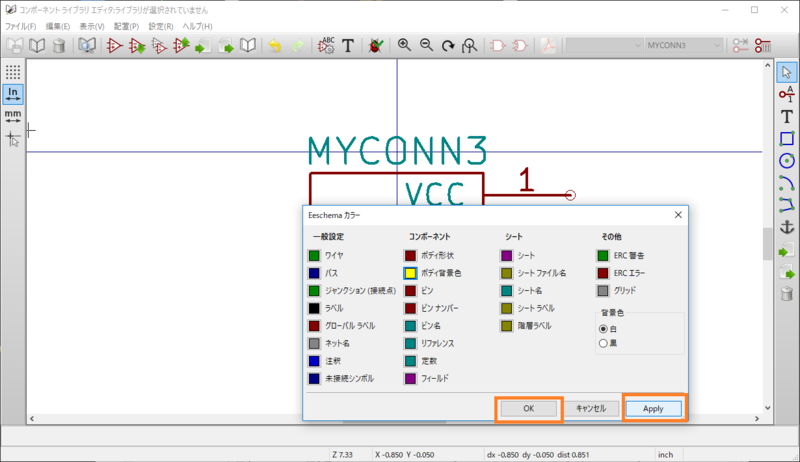This screenshot has width=800, height=462.
Task: Select the rectangle drawing tool
Action: [x=786, y=139]
